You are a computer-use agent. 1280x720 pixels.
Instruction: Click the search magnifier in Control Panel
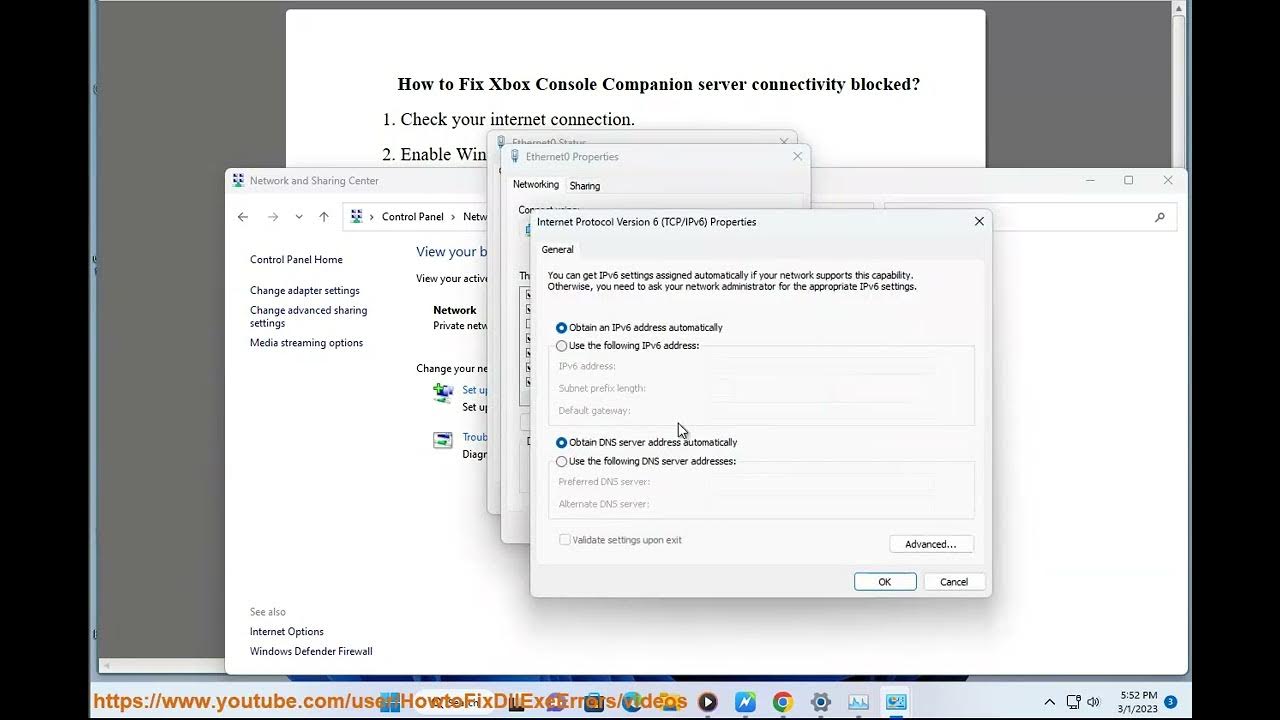pos(1160,217)
